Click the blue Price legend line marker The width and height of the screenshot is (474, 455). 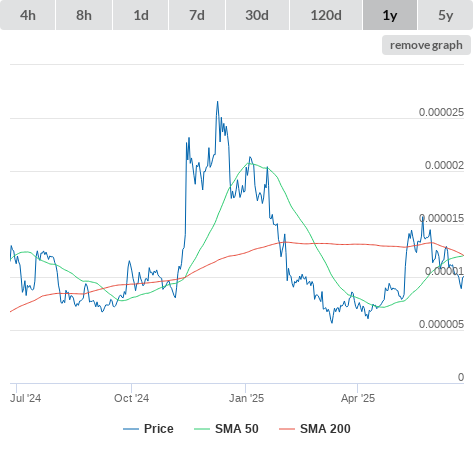click(131, 429)
